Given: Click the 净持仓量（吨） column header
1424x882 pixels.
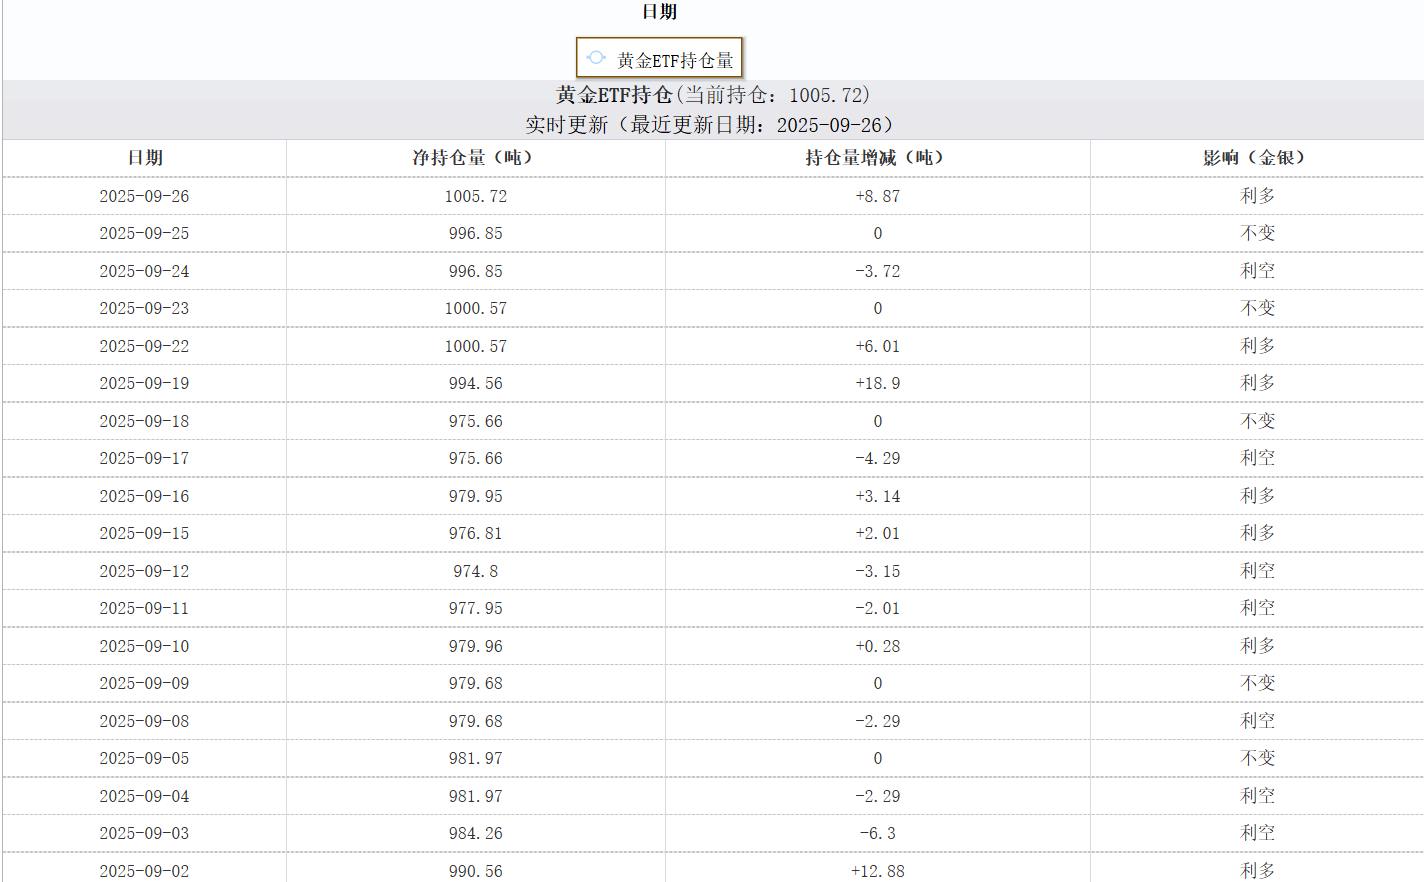Looking at the screenshot, I should point(476,158).
